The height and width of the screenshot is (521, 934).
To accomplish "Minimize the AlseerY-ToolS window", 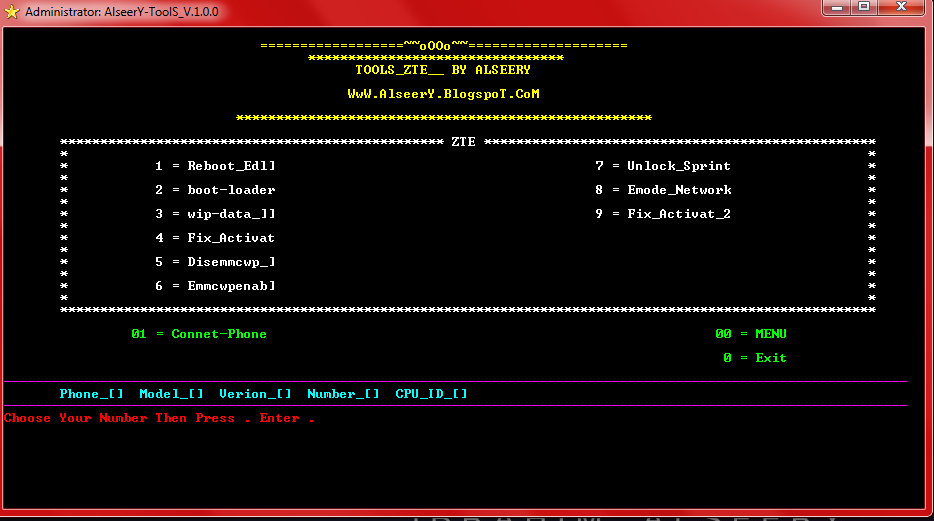I will pyautogui.click(x=837, y=7).
